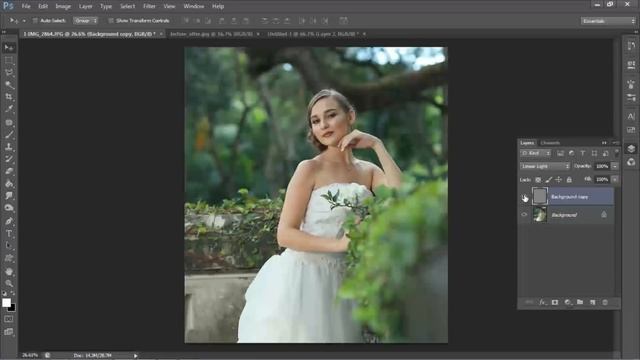
Task: Click the Background copy layer thumbnail
Action: coord(540,196)
